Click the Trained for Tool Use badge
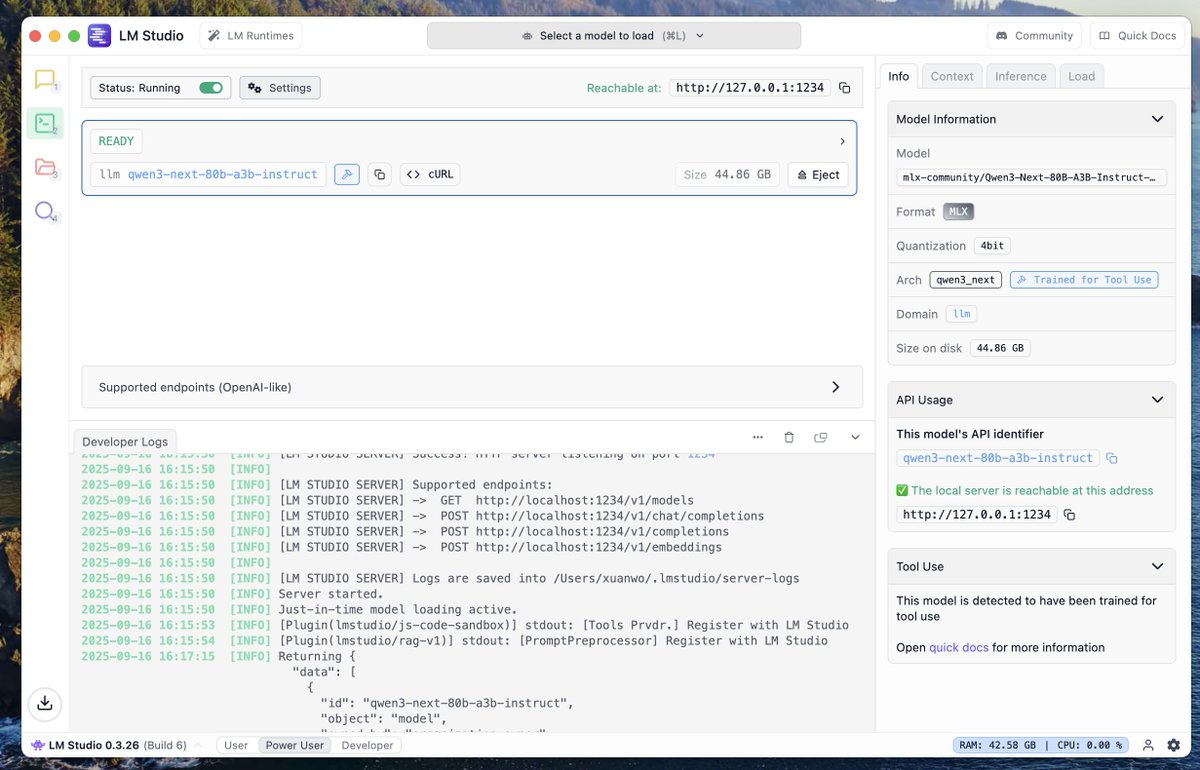This screenshot has height=770, width=1200. [x=1084, y=280]
